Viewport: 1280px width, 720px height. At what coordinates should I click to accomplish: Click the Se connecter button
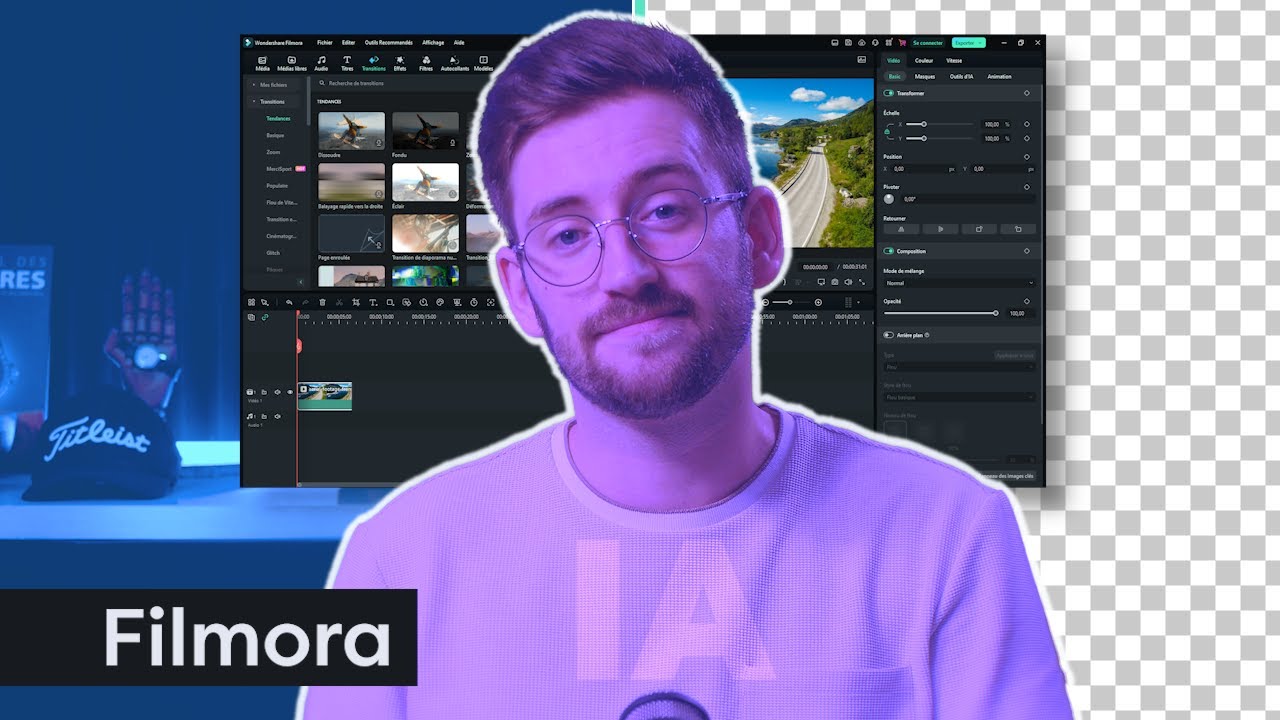[927, 43]
